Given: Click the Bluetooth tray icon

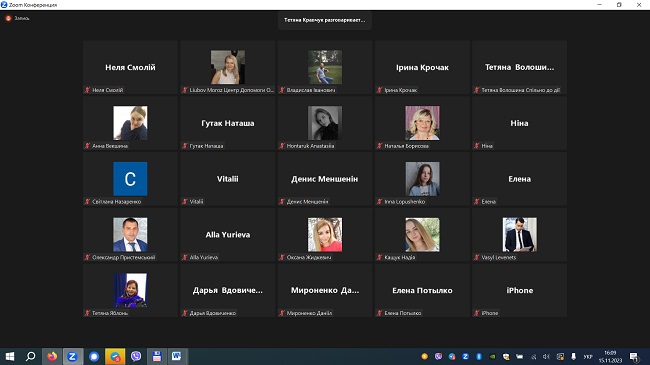Looking at the screenshot, I should (479, 356).
